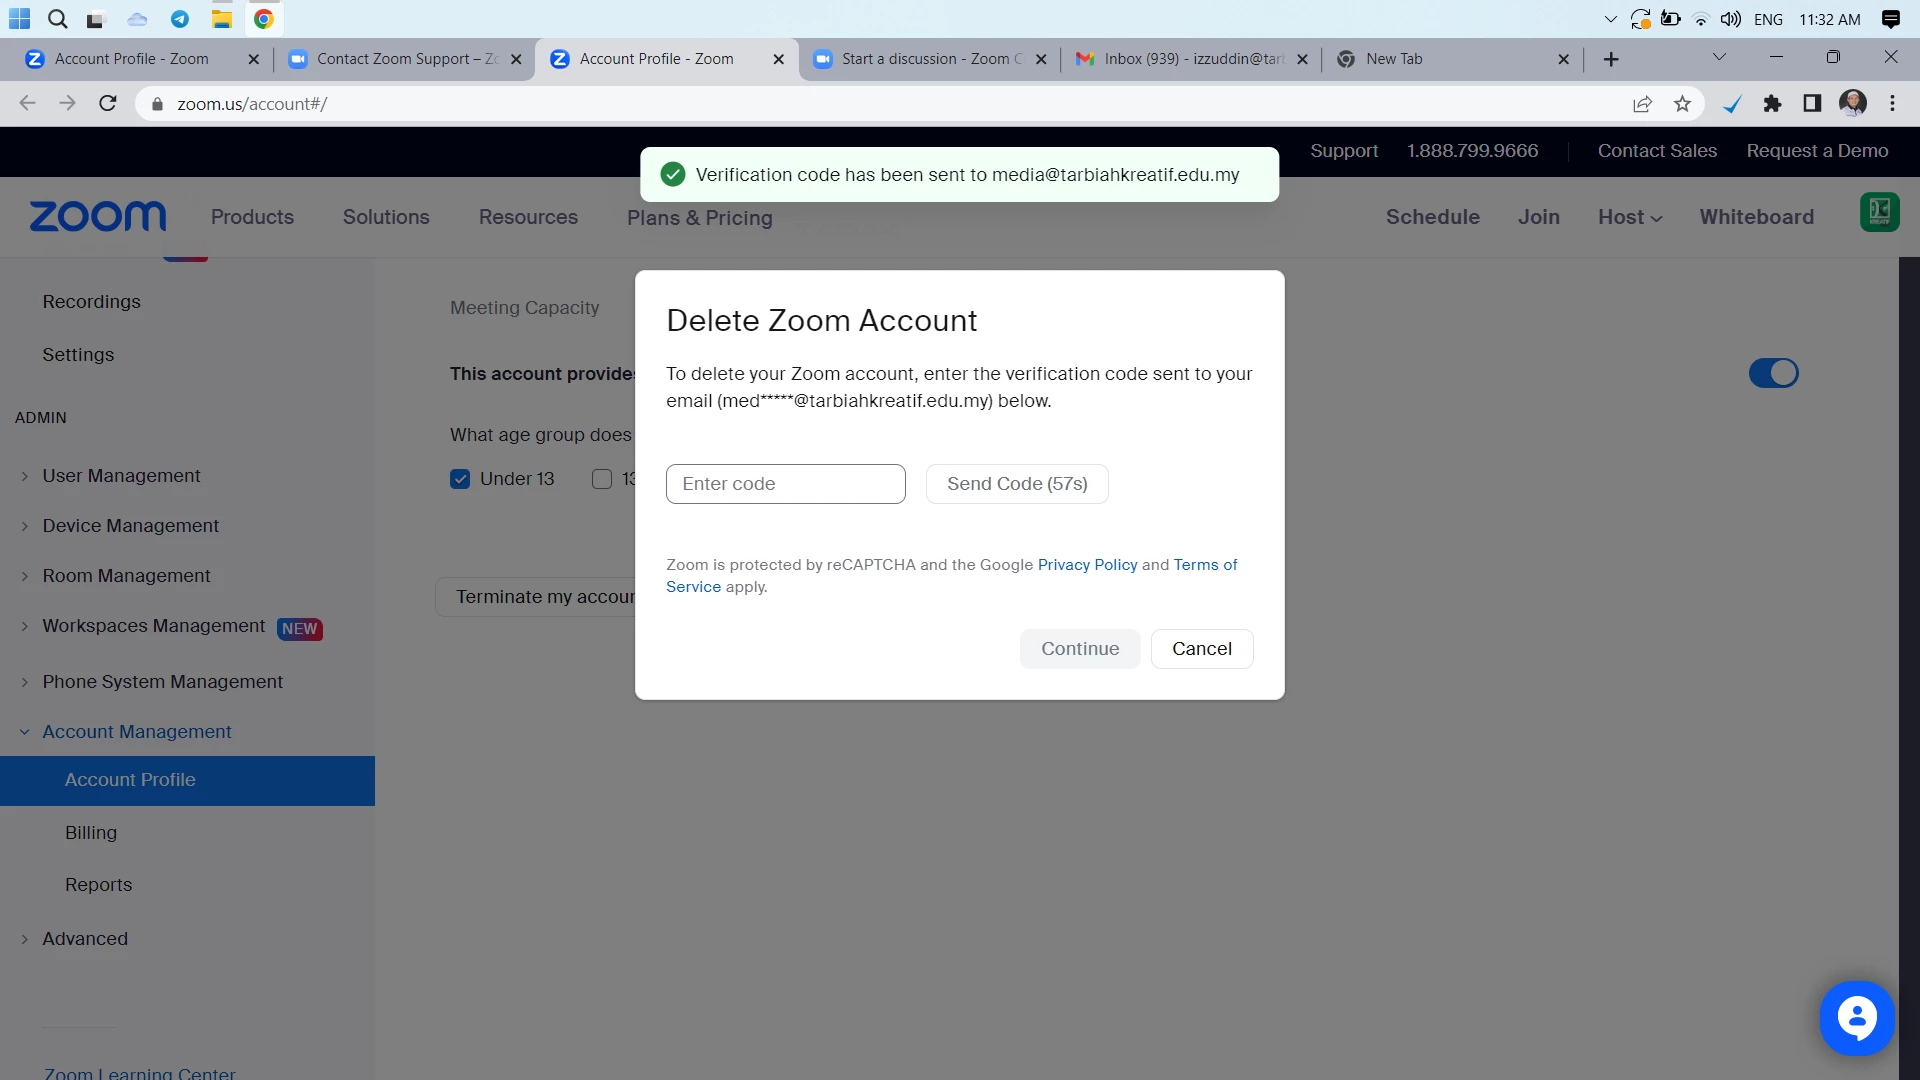Switch to the Gmail Inbox tab

1190,59
